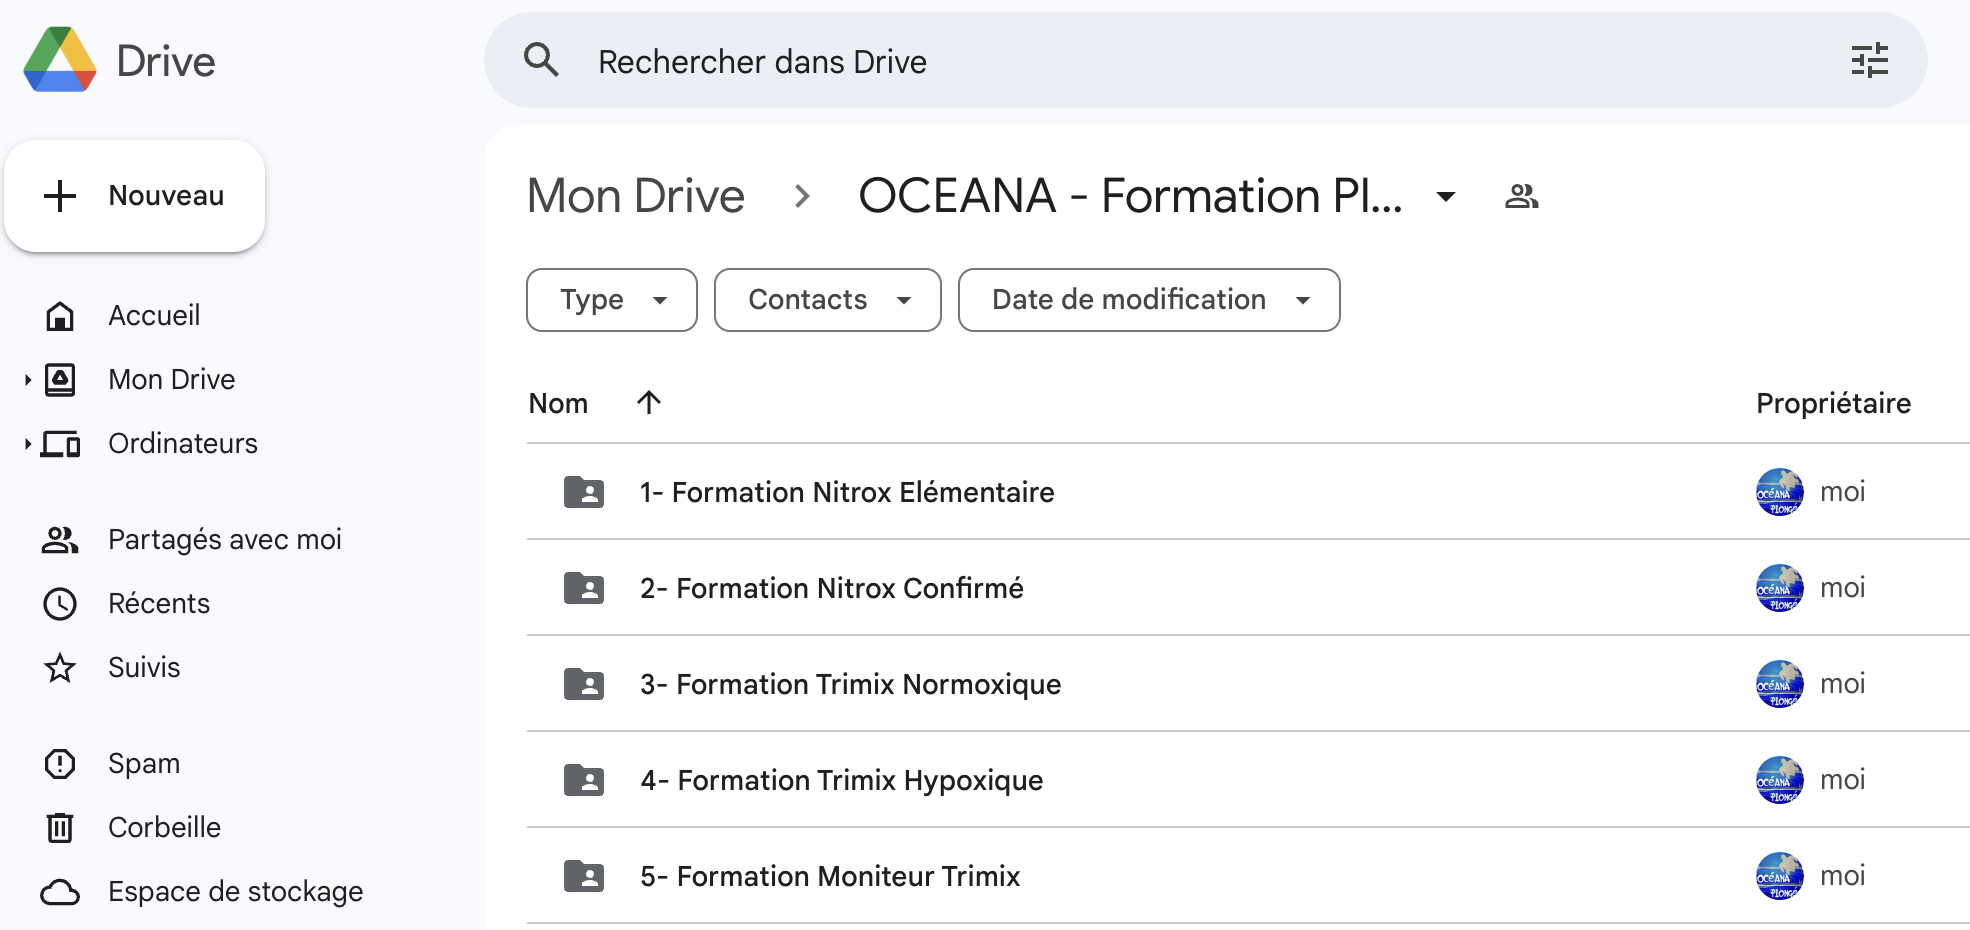Open the OCEANA folder dropdown arrow

pyautogui.click(x=1445, y=196)
